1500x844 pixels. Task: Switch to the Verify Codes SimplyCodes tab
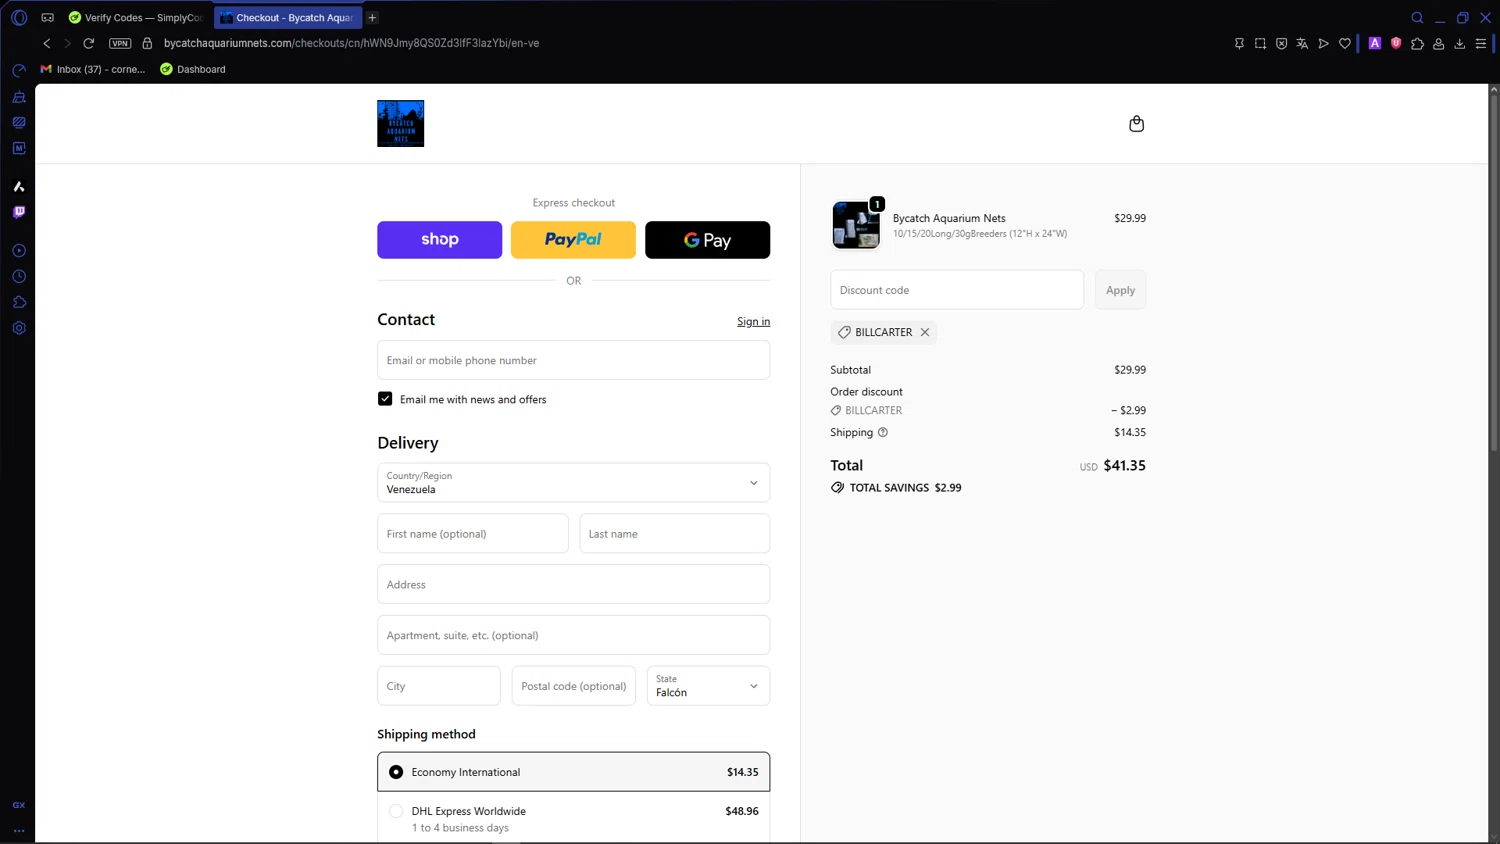136,18
